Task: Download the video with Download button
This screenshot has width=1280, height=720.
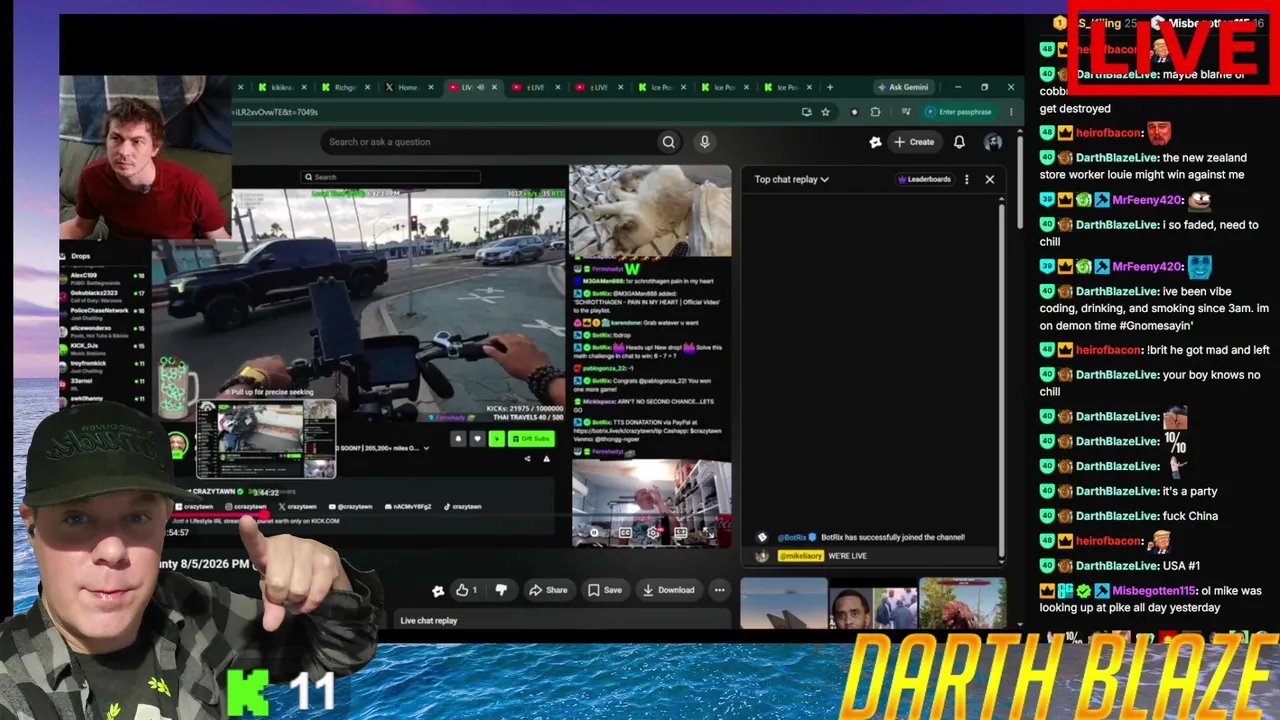Action: click(x=670, y=590)
